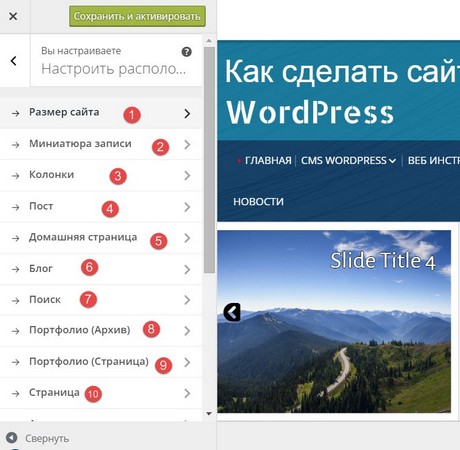Image resolution: width=460 pixels, height=450 pixels.
Task: Click the arrow icon beside Колонки
Action: [x=15, y=176]
